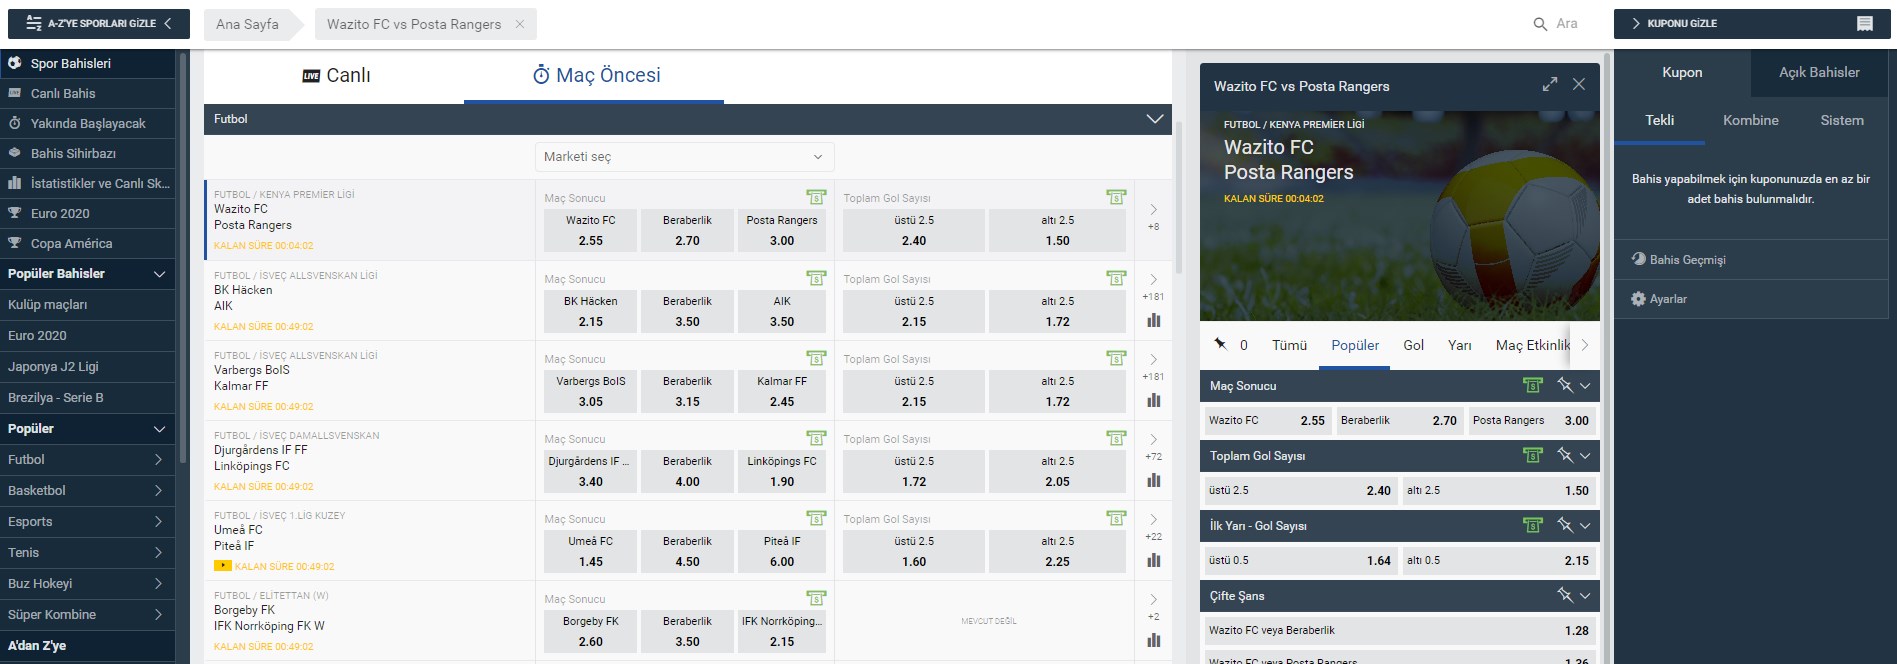1897x664 pixels.
Task: Collapse Çifte Şans market chevron
Action: tap(1585, 595)
